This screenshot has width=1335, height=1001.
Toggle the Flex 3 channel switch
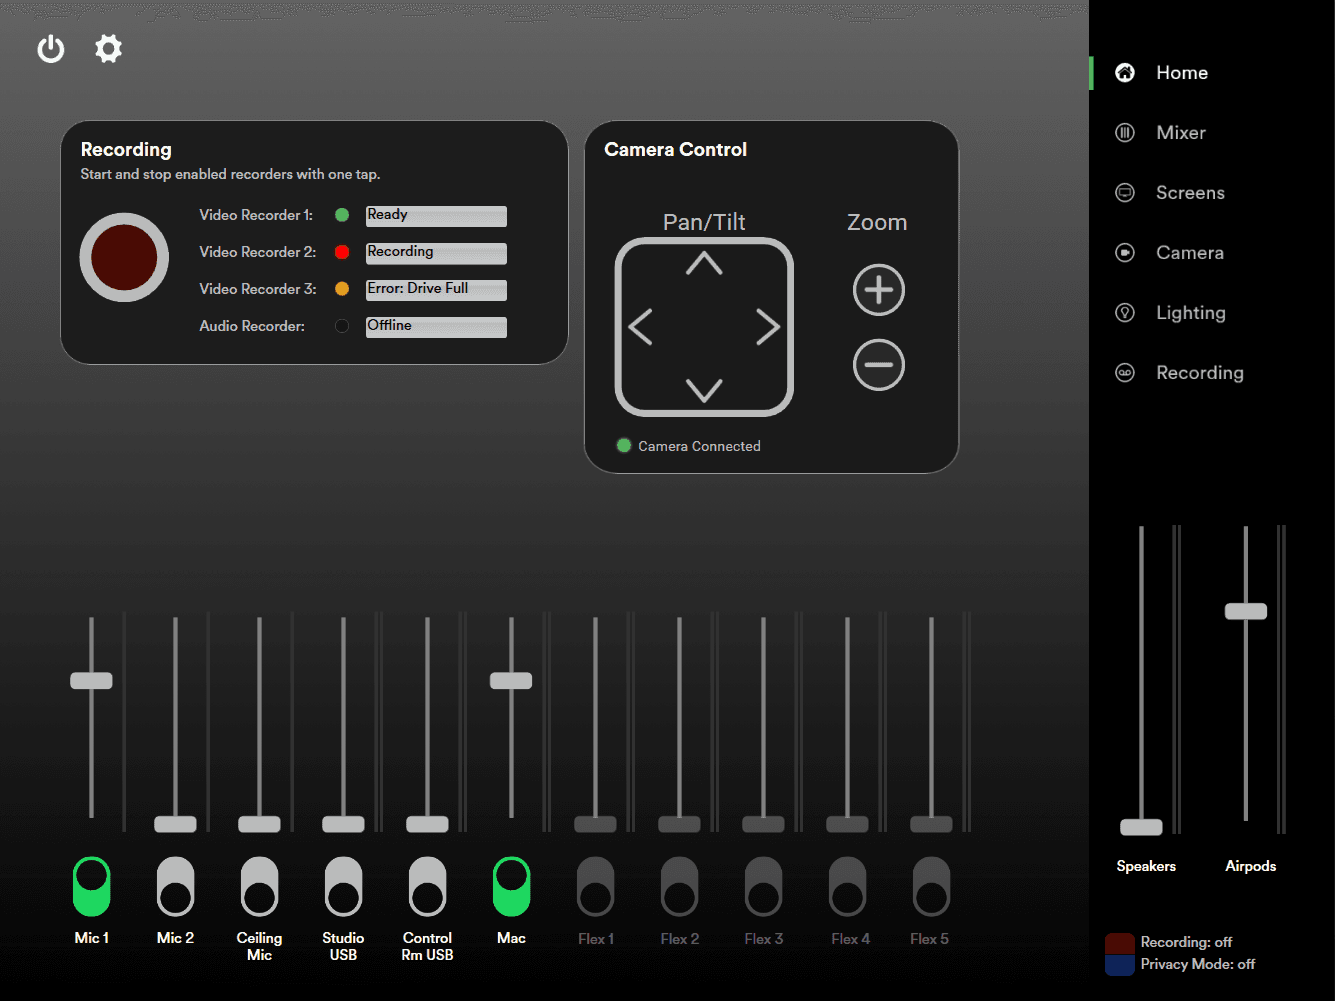click(764, 886)
